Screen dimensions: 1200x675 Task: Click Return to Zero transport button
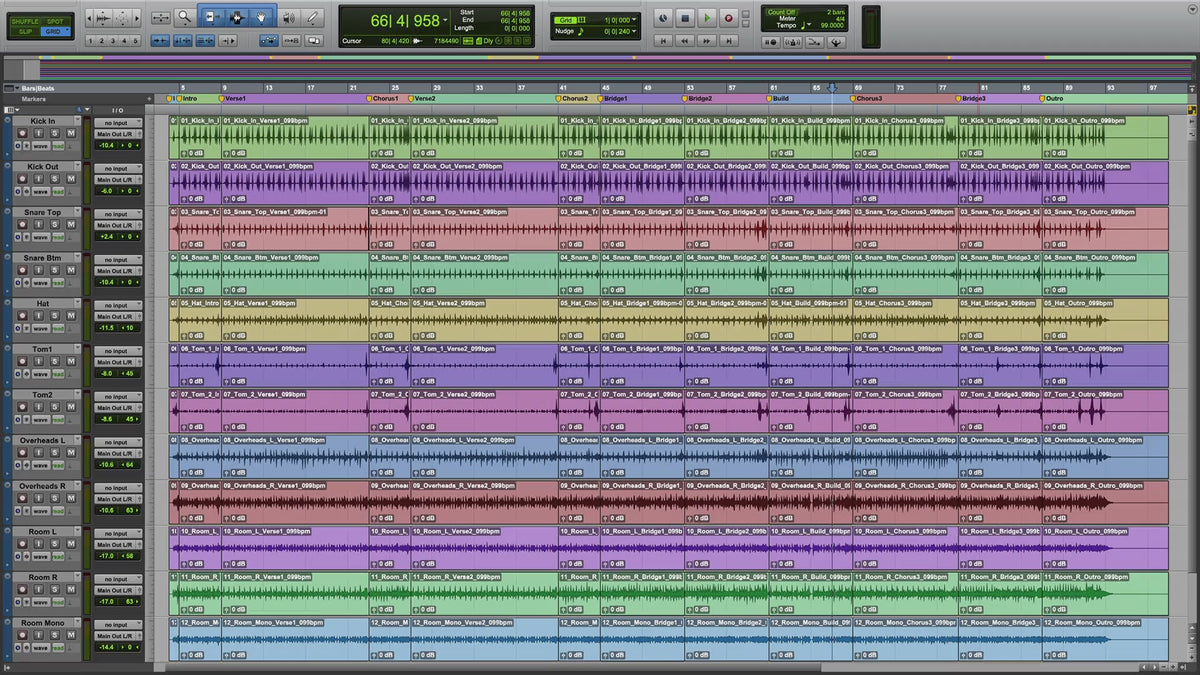click(663, 41)
